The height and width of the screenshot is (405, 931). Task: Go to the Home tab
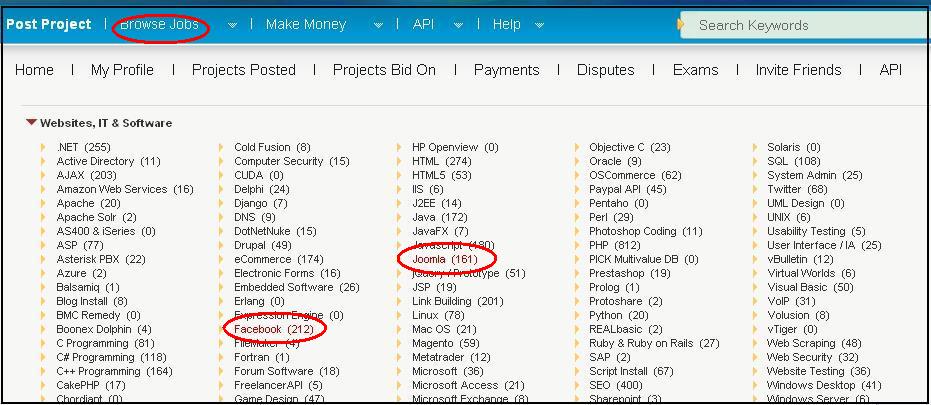click(x=34, y=70)
